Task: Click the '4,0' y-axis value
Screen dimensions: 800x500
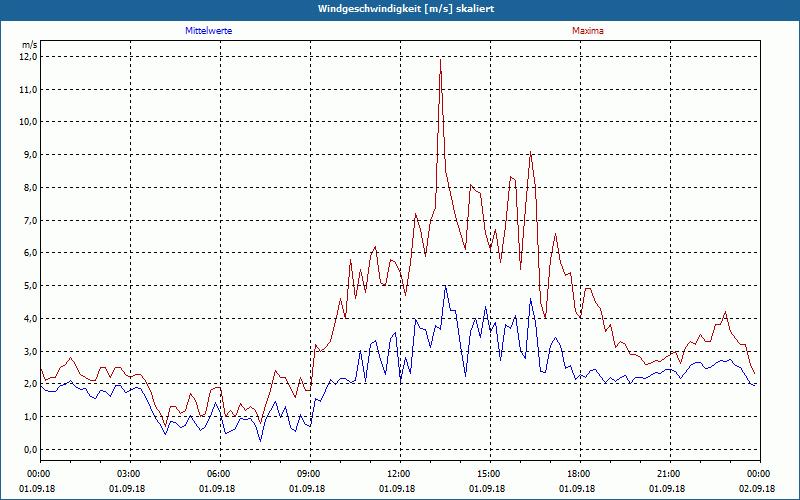Action: [31, 319]
